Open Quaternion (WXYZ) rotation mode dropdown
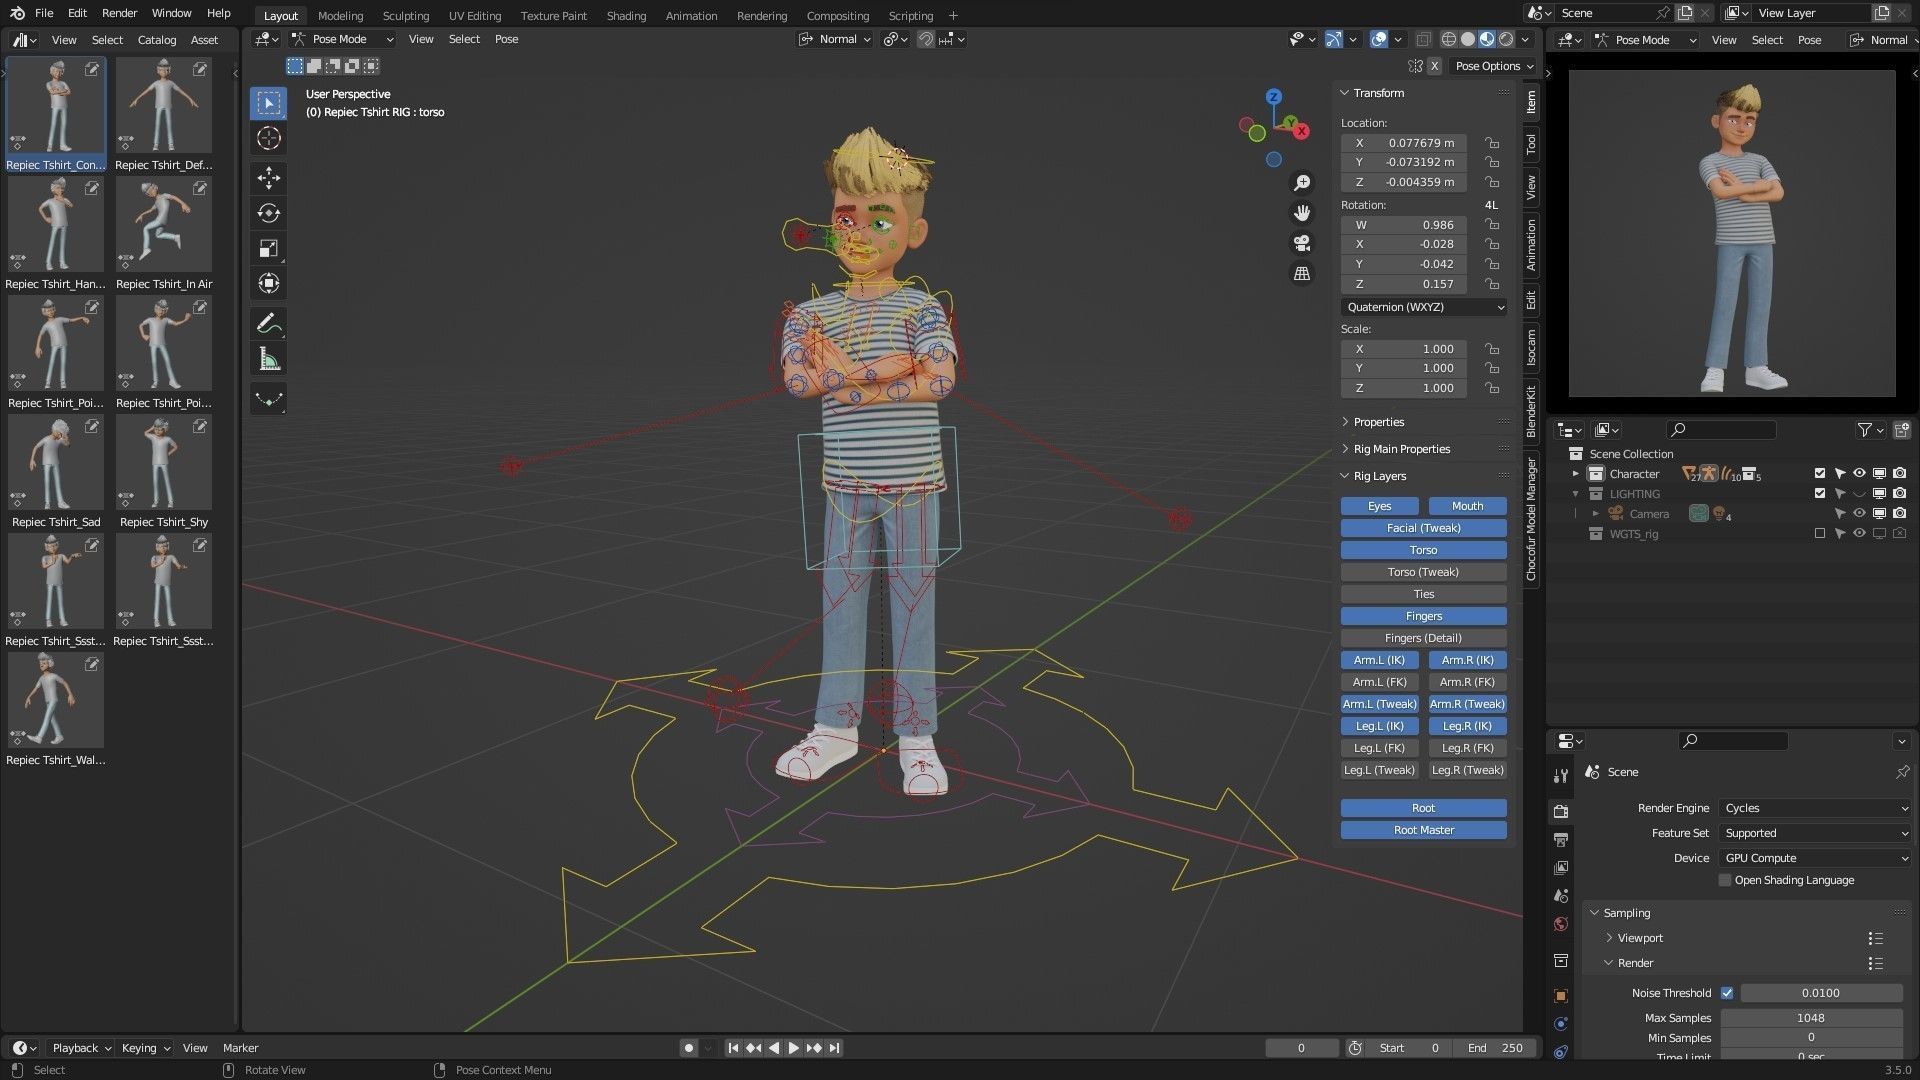 (1424, 307)
